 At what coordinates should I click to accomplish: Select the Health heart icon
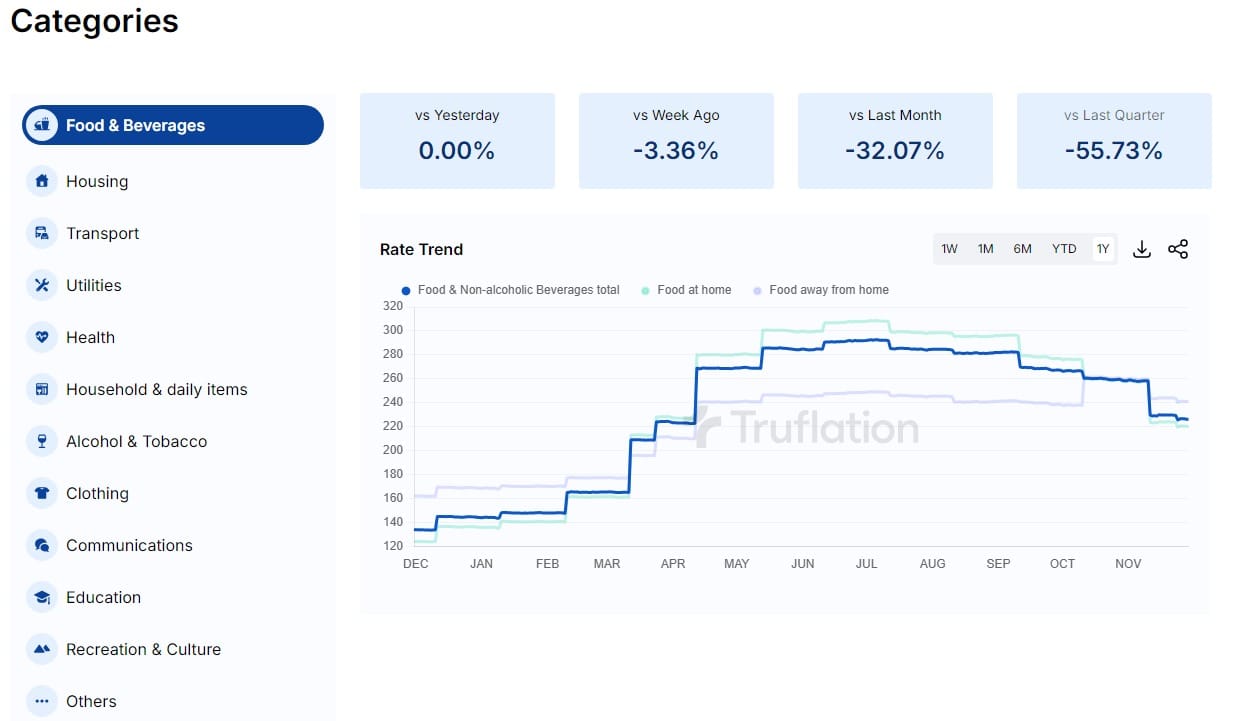coord(42,337)
